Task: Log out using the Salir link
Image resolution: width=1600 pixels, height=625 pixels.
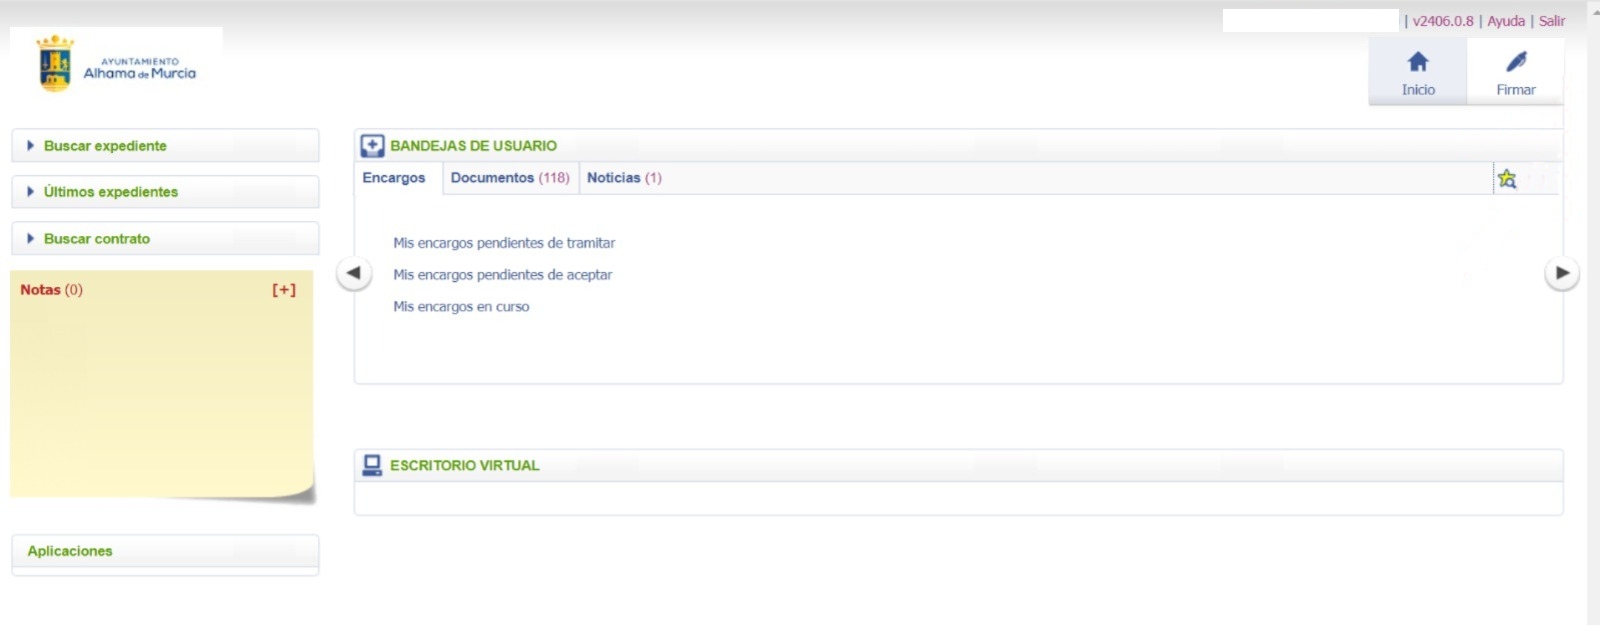Action: click(1551, 21)
